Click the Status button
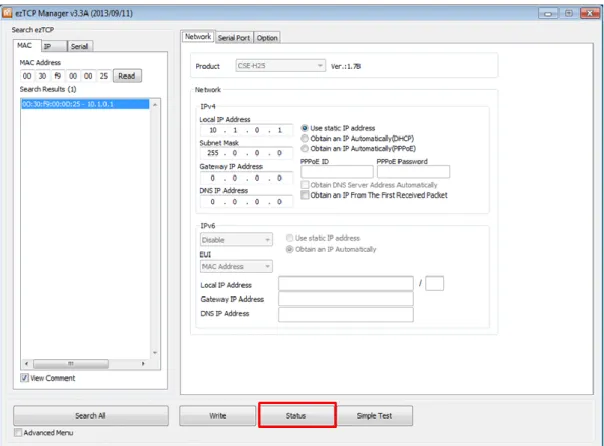The height and width of the screenshot is (446, 604). pos(297,416)
